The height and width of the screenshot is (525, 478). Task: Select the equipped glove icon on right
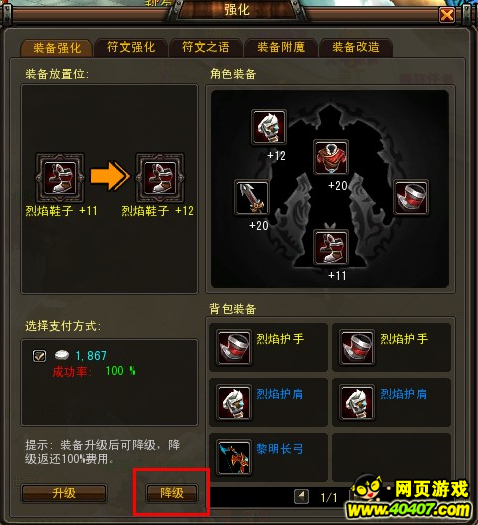[411, 198]
